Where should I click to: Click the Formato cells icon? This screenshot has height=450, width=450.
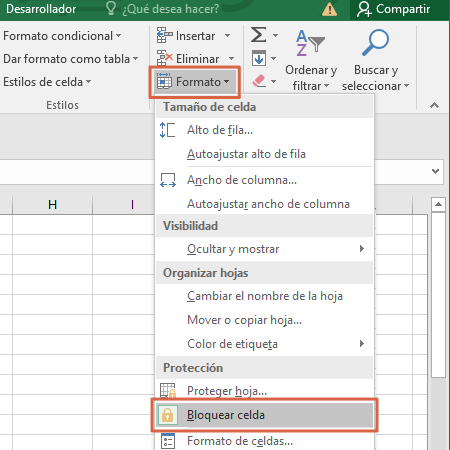(x=164, y=81)
